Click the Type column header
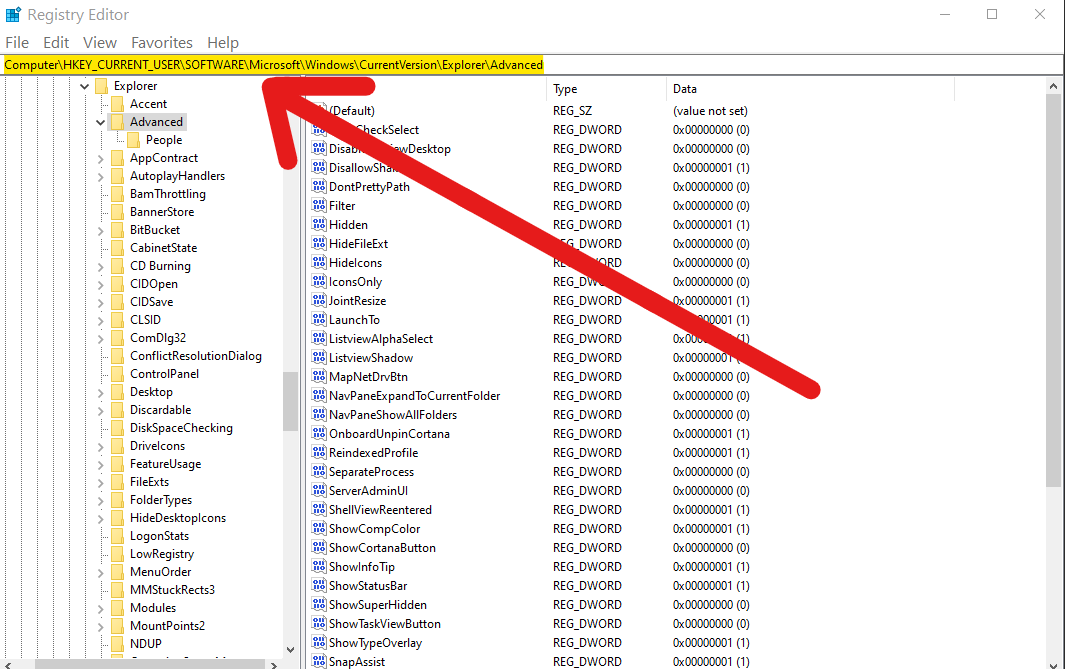The height and width of the screenshot is (669, 1065). coord(565,89)
